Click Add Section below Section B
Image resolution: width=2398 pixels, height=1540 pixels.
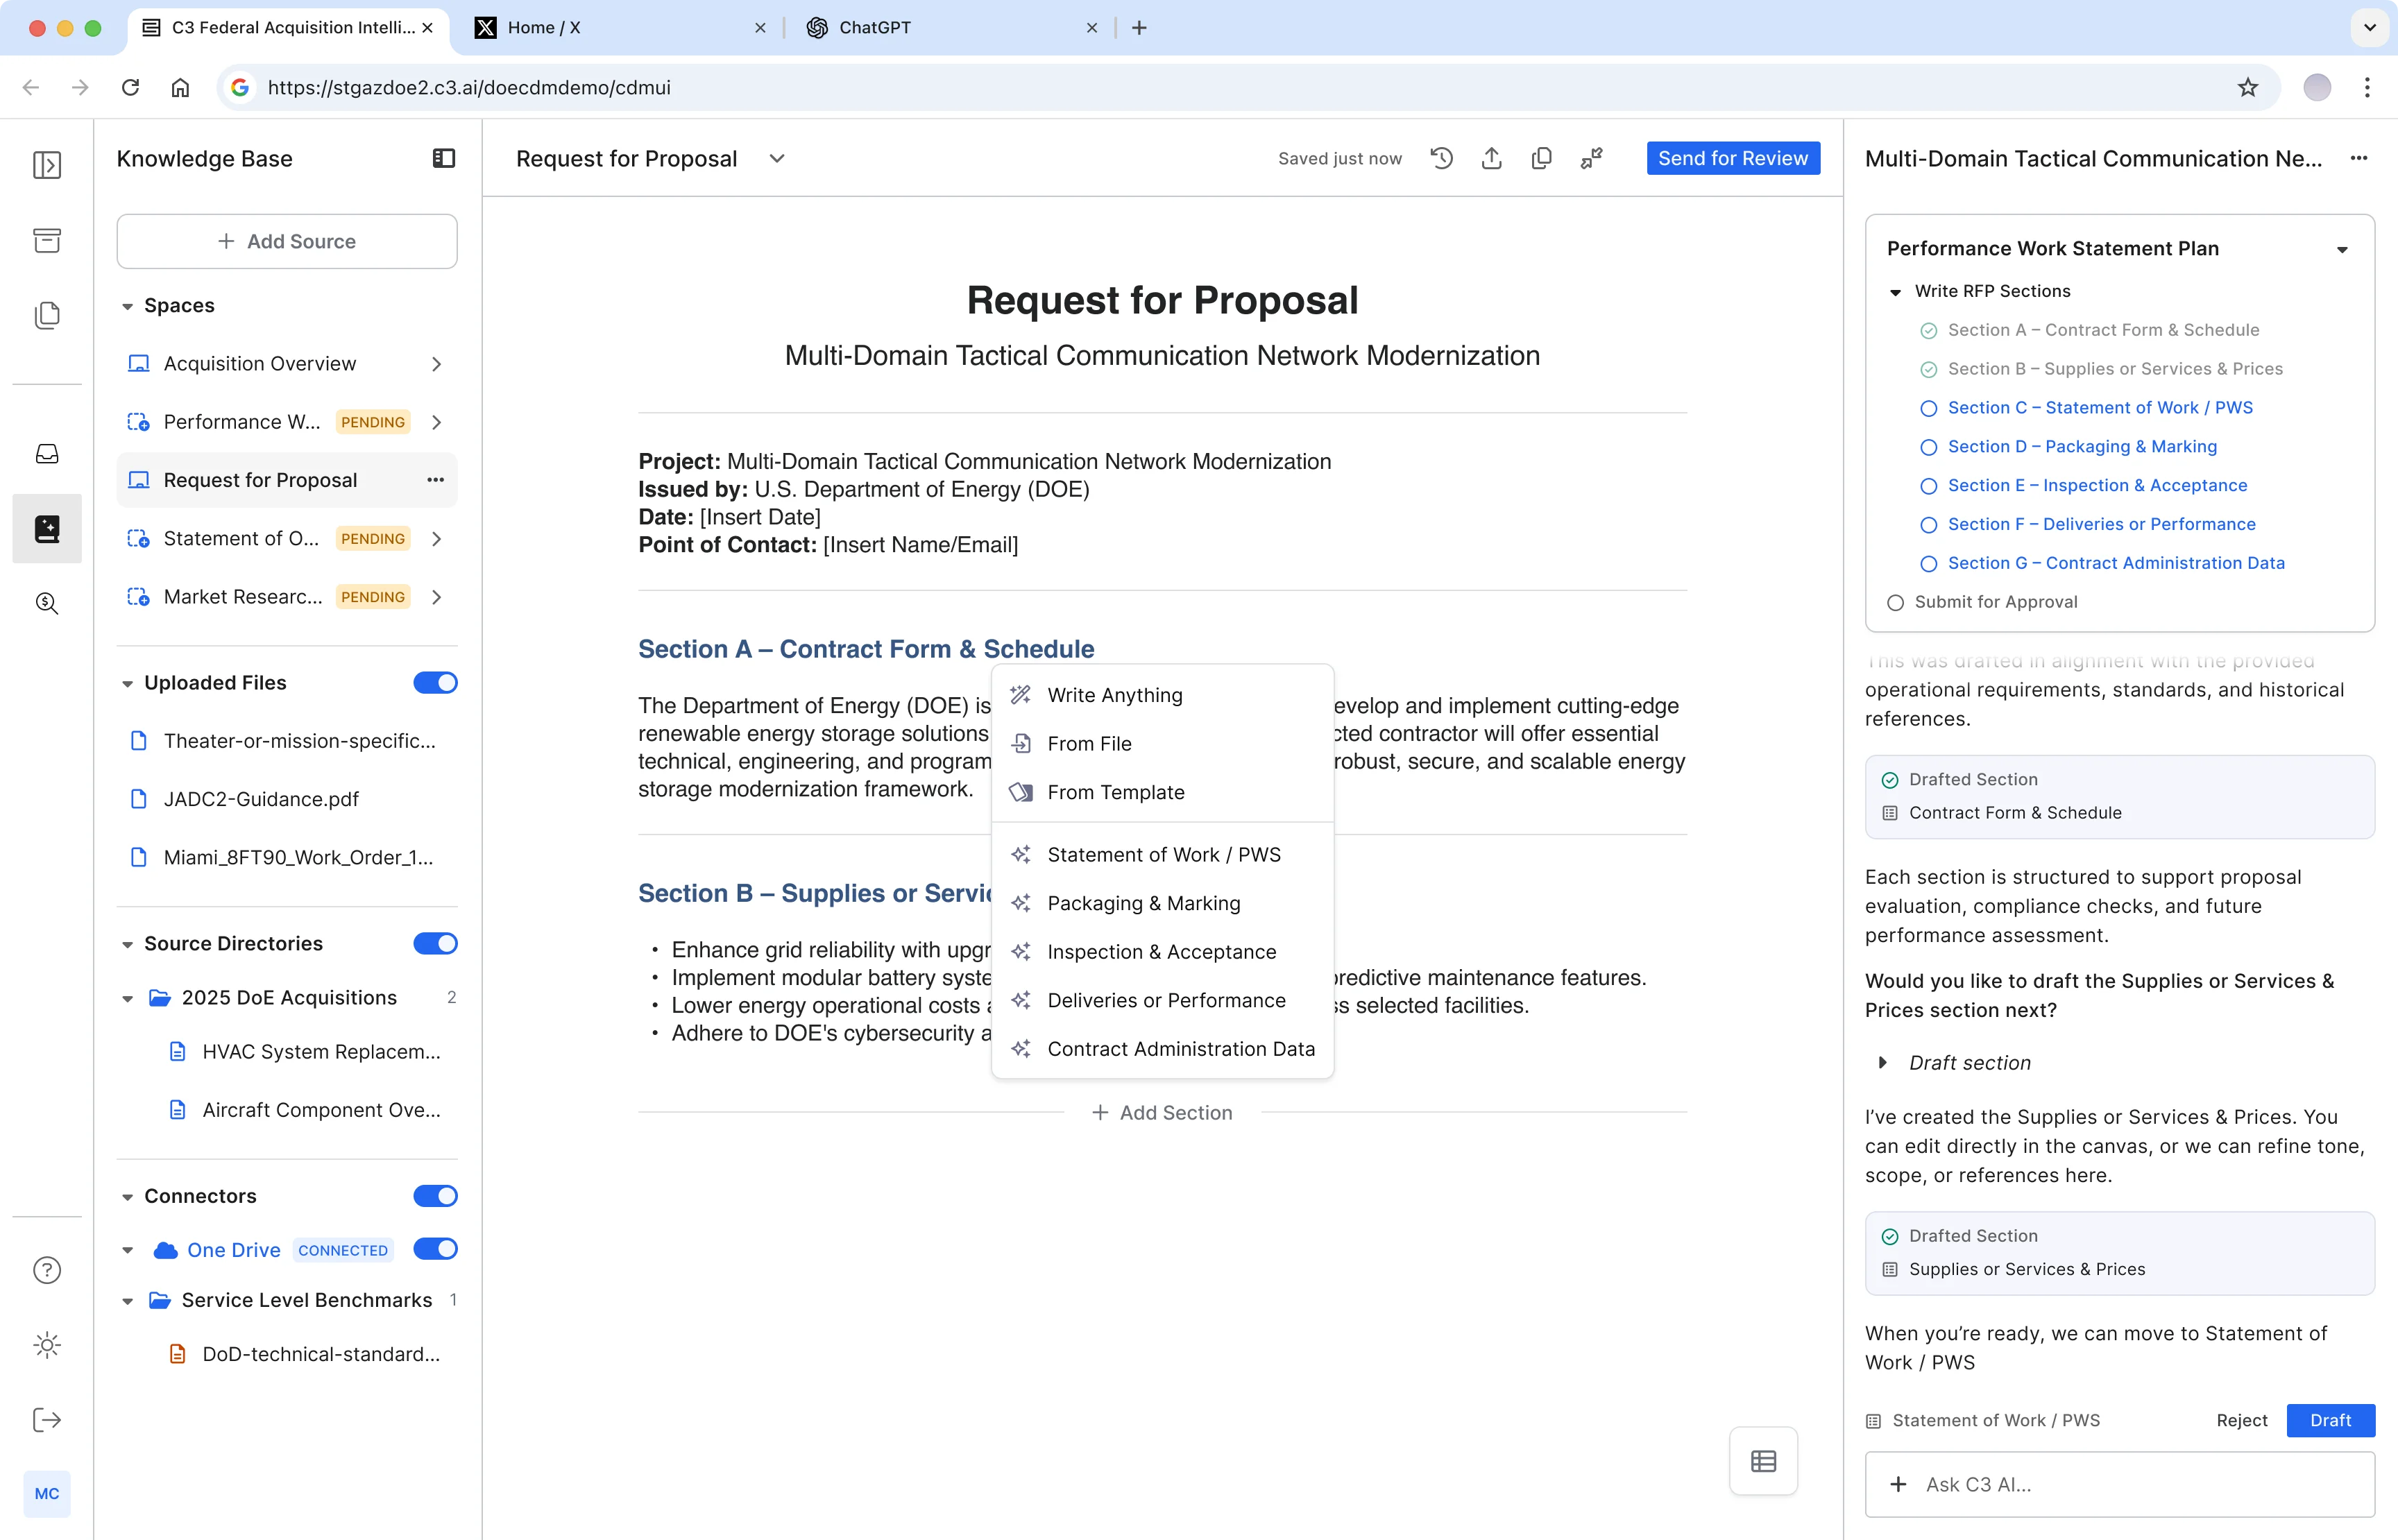pos(1162,1113)
